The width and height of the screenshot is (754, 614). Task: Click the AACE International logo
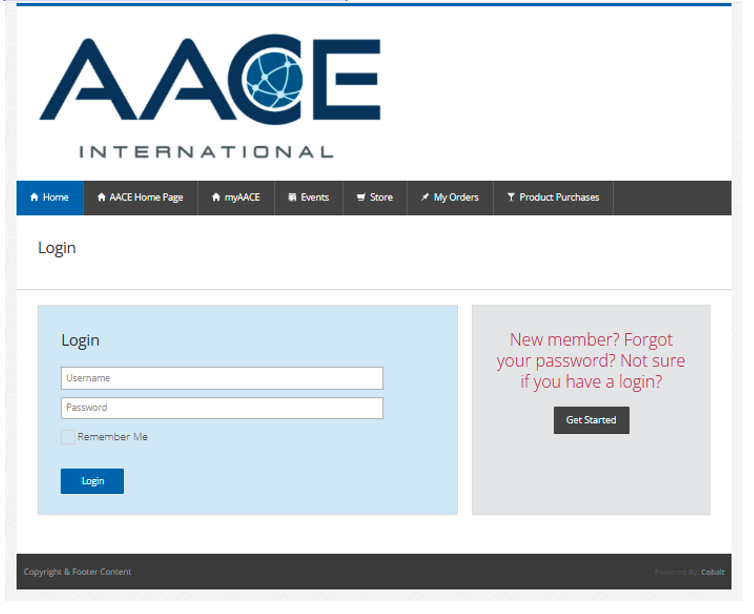(210, 96)
